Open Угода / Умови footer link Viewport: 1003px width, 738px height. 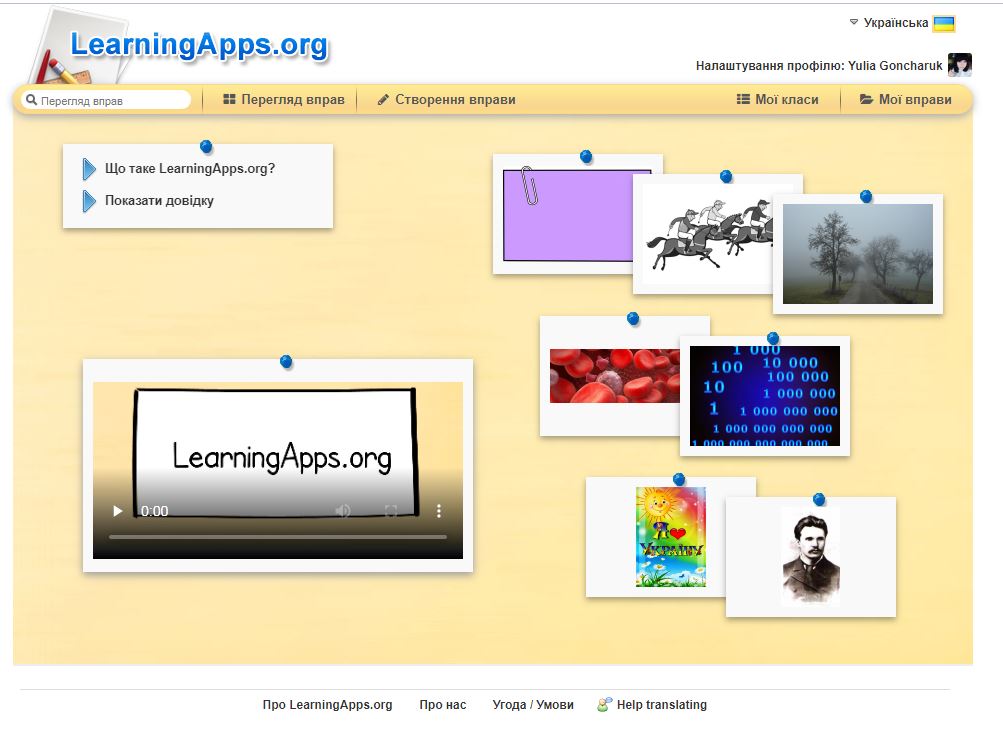(533, 705)
